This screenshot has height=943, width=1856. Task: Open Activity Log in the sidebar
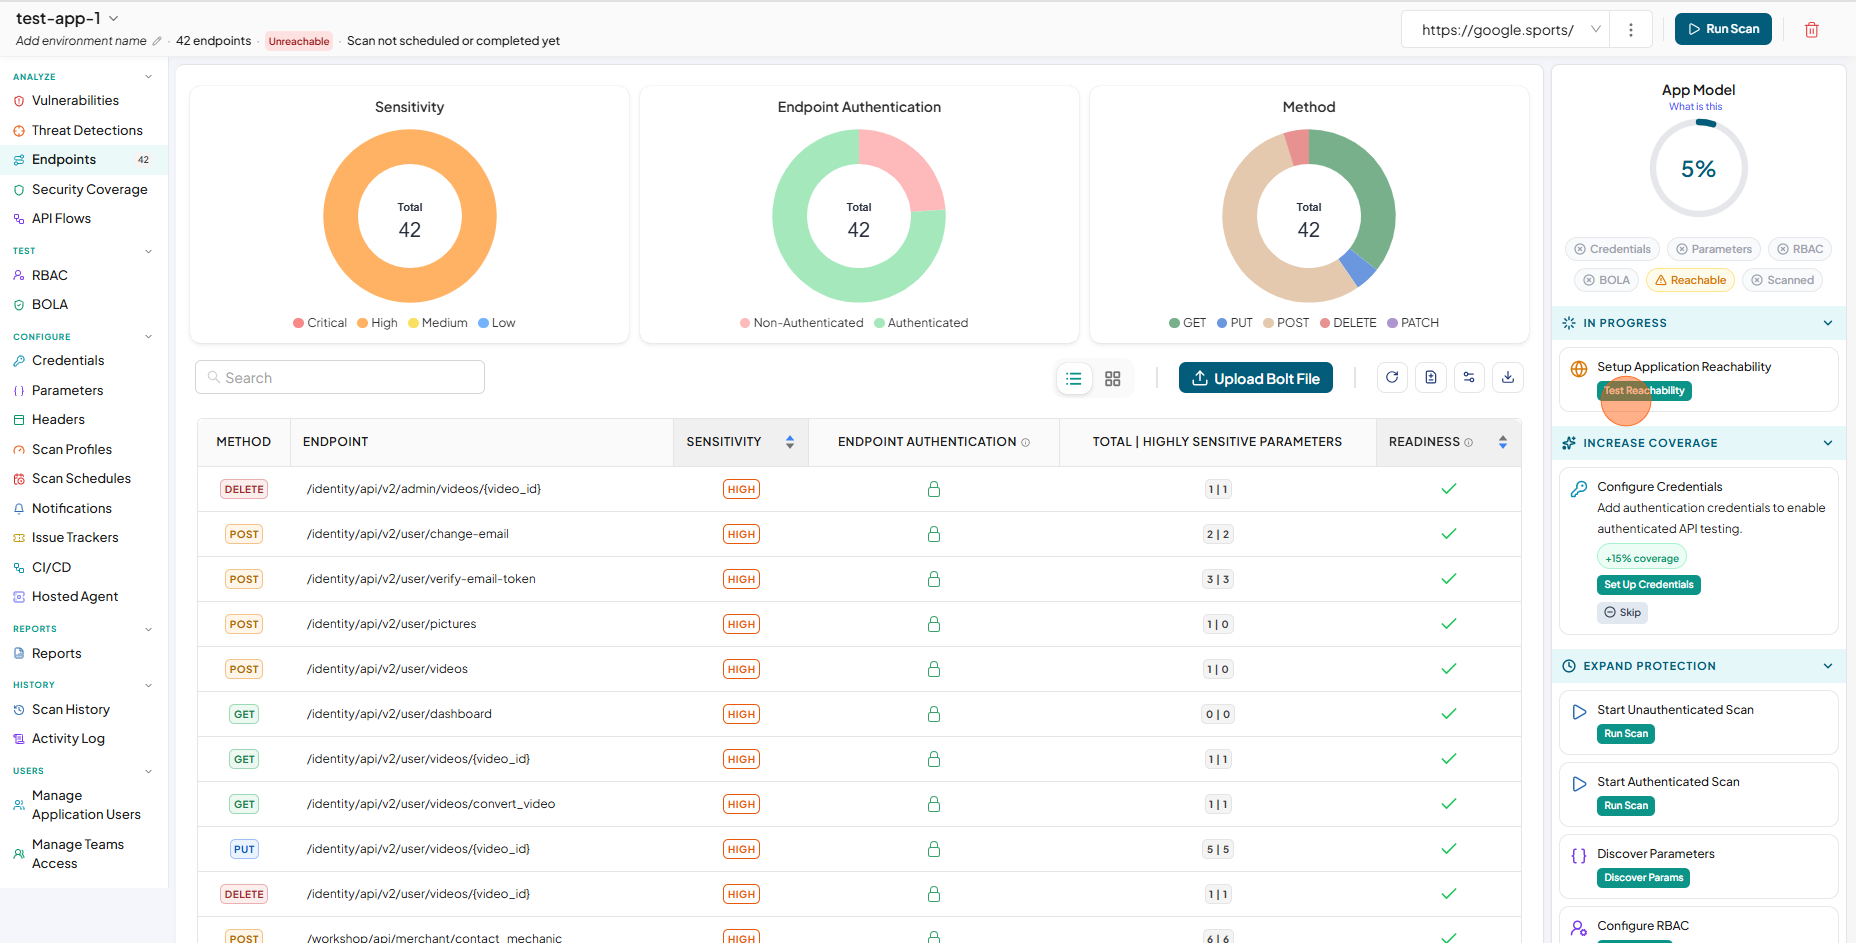pos(68,739)
